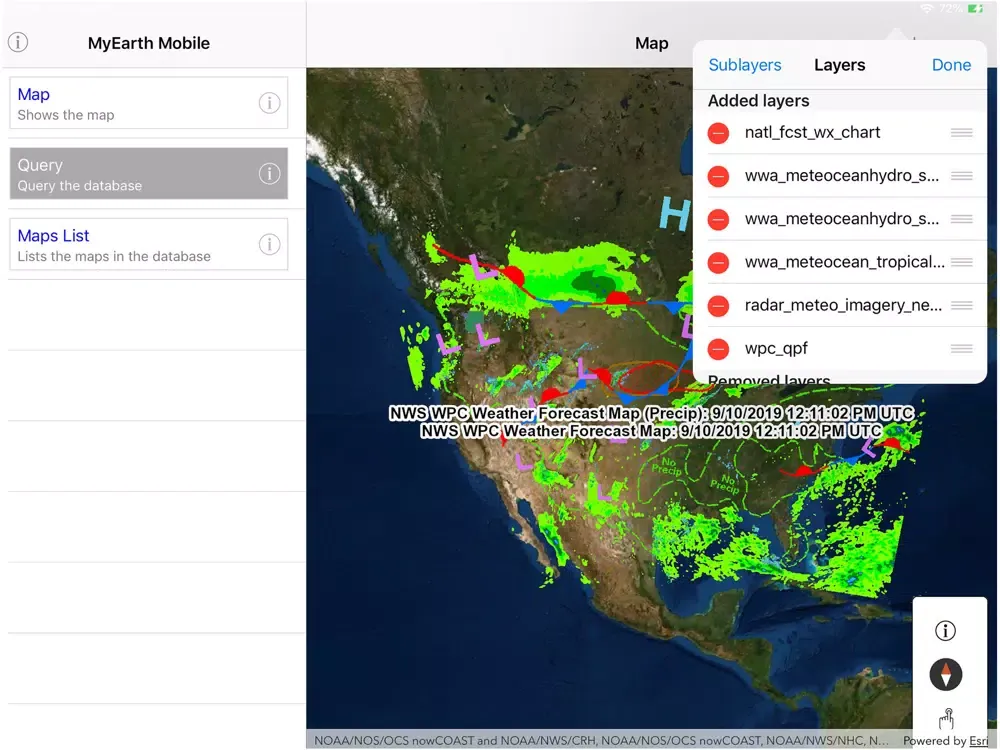Viewport: 1000px width, 750px height.
Task: Select wpc_qpf layer name
Action: 776,349
